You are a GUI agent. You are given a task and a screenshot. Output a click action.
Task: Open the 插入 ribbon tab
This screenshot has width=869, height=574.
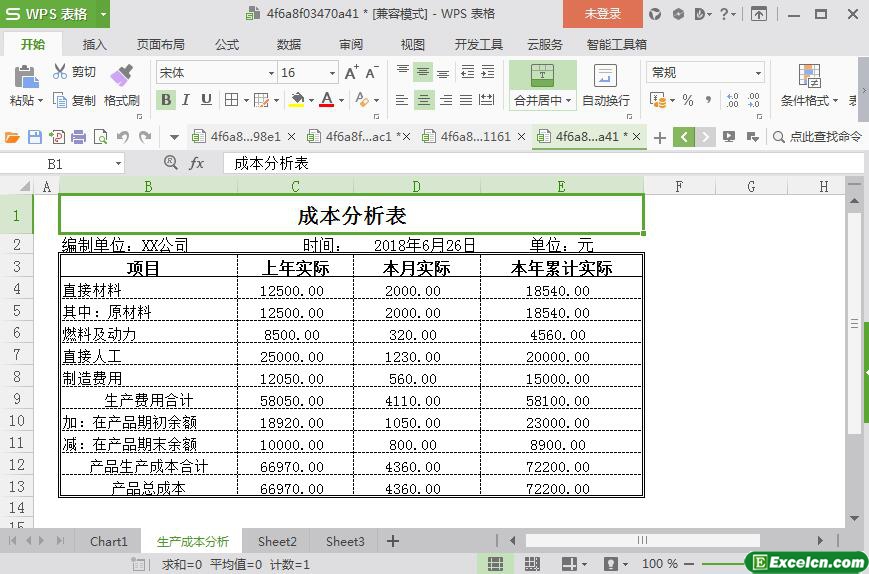(x=94, y=44)
